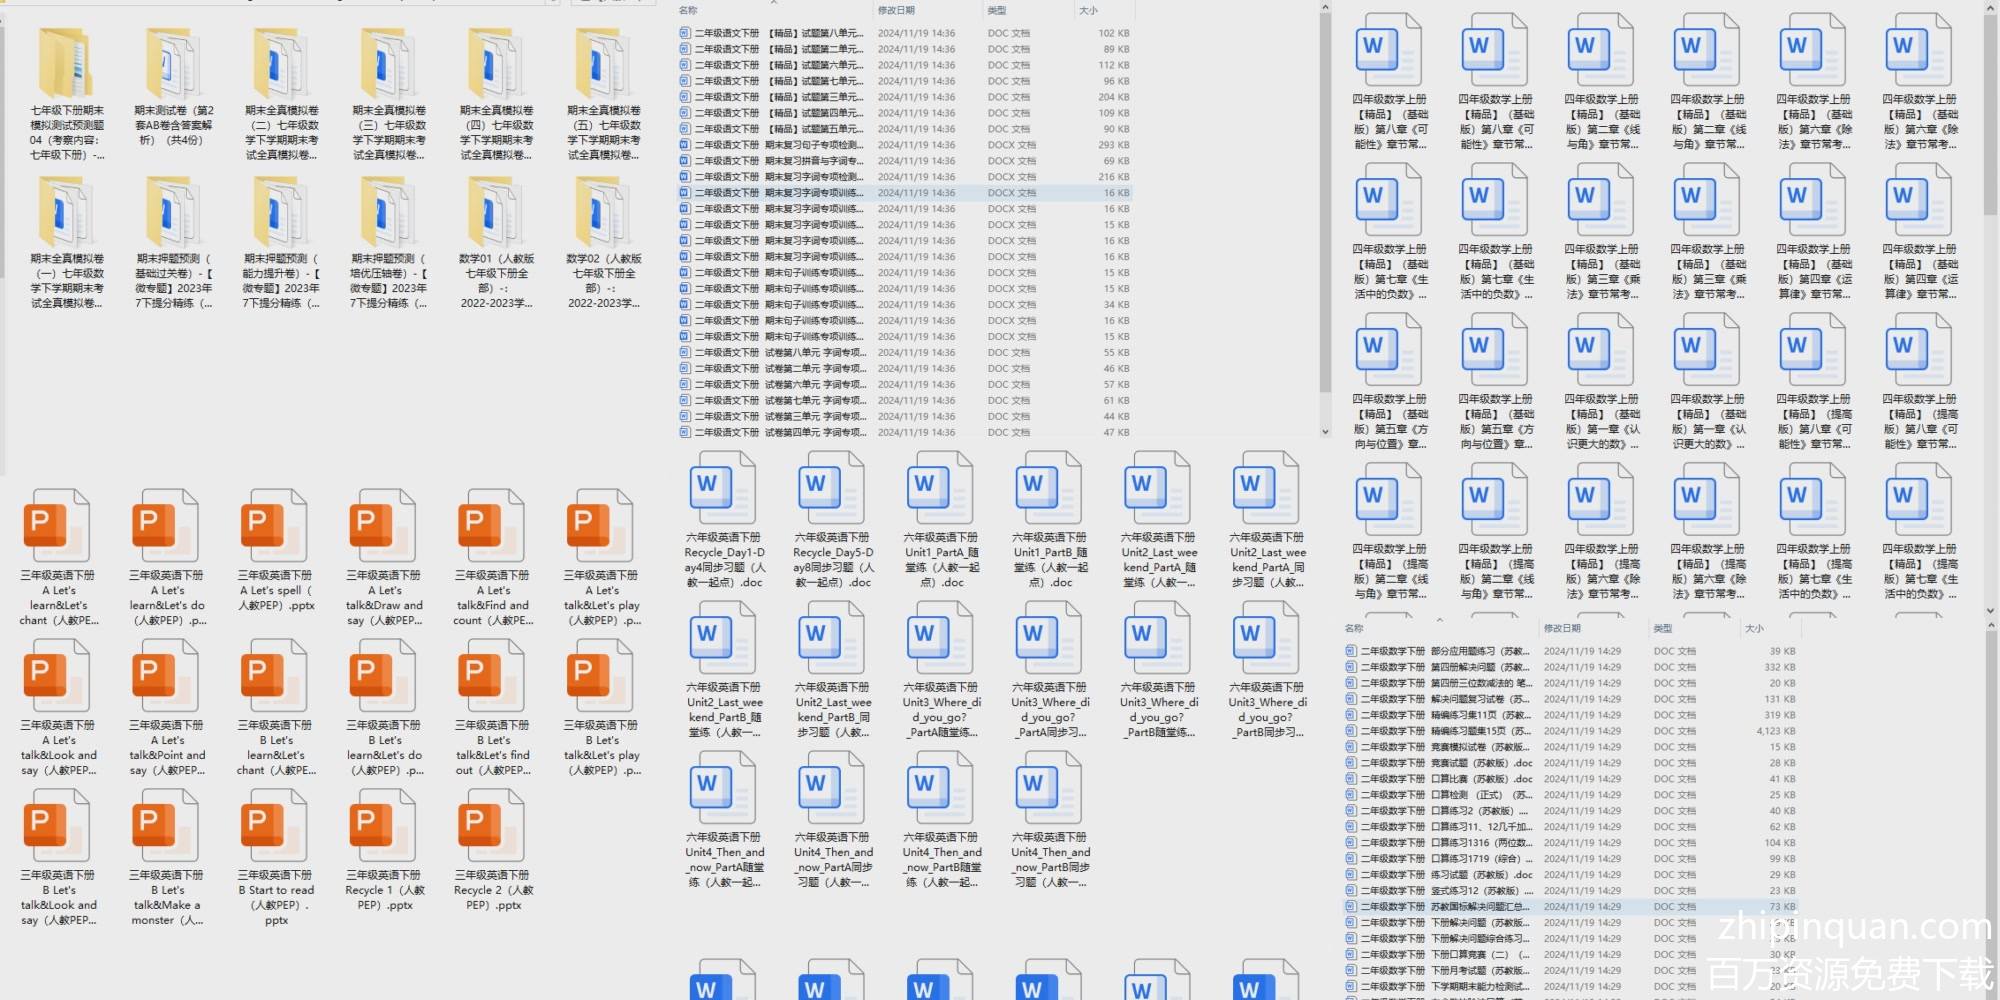Click the 名称 header in 二年级数学 list

tap(1354, 629)
